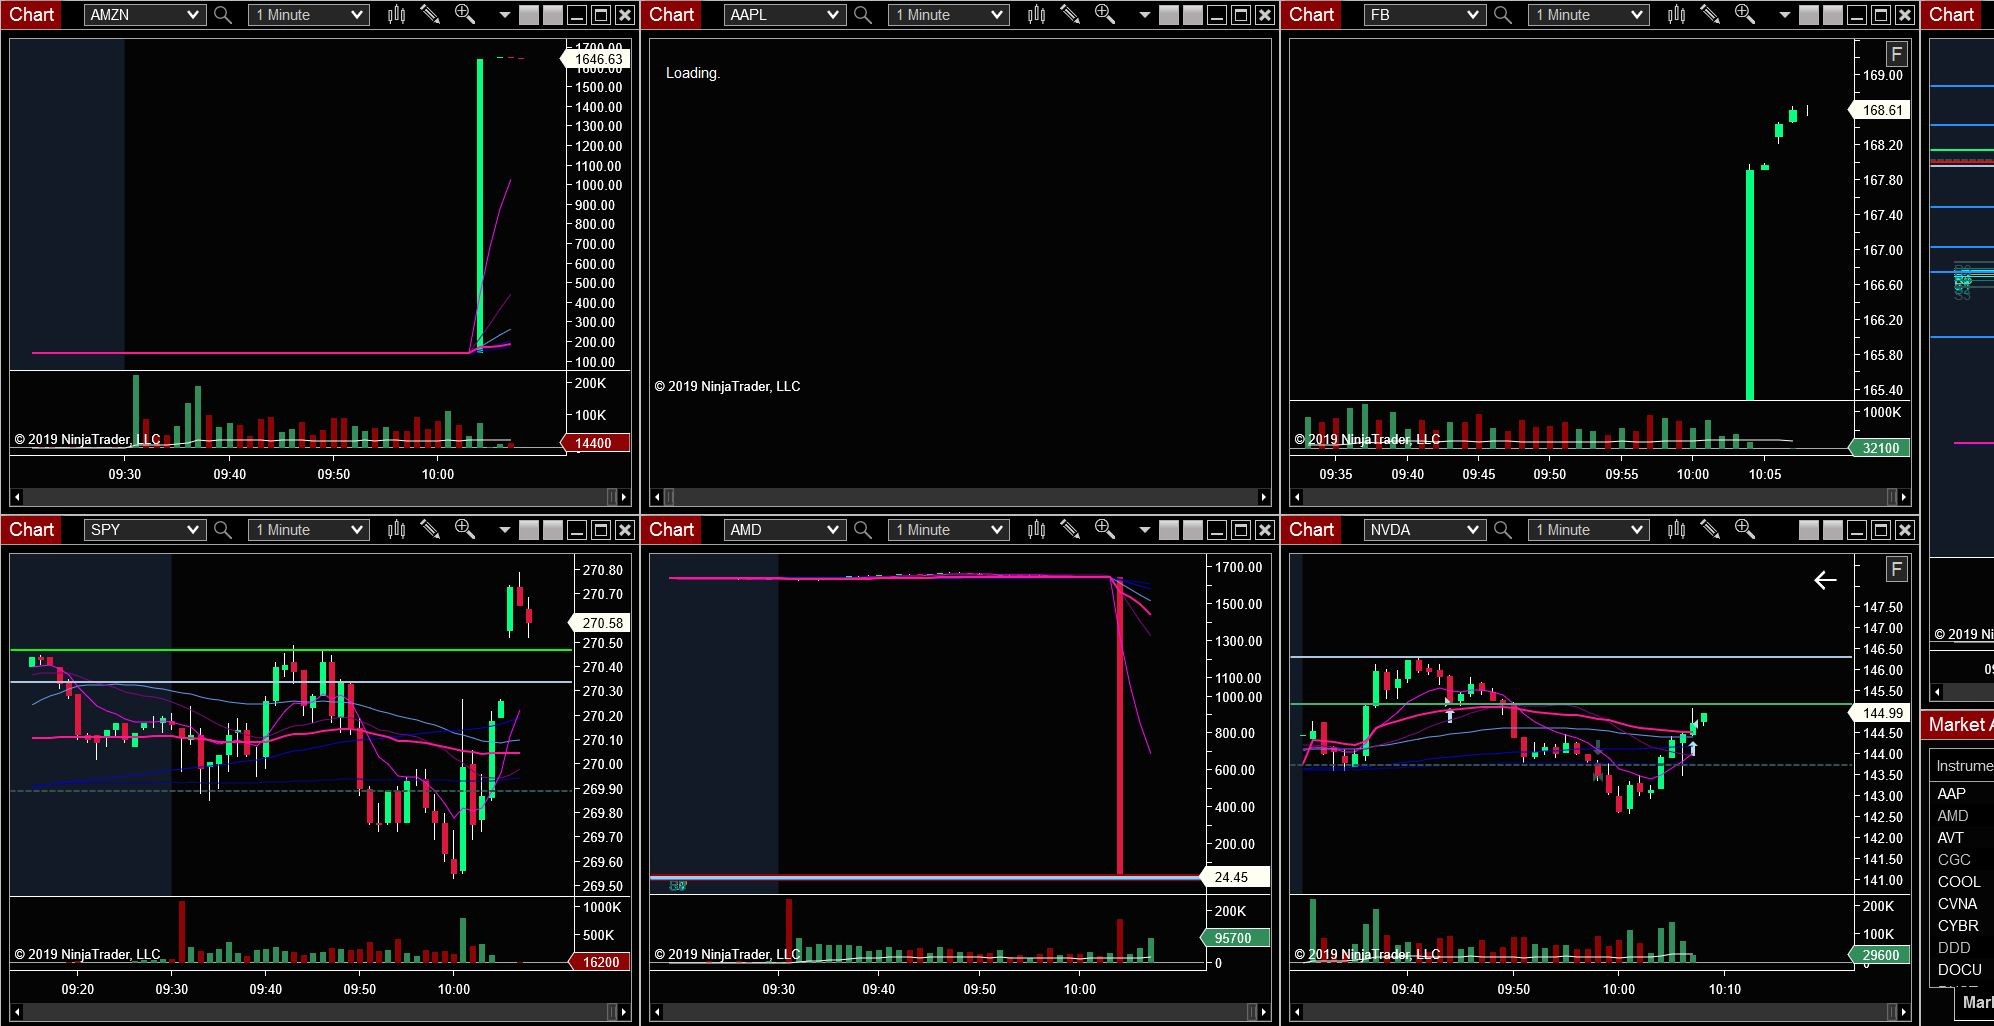Activate zoom-in tool in the FB chart
The width and height of the screenshot is (1994, 1026).
[1745, 15]
